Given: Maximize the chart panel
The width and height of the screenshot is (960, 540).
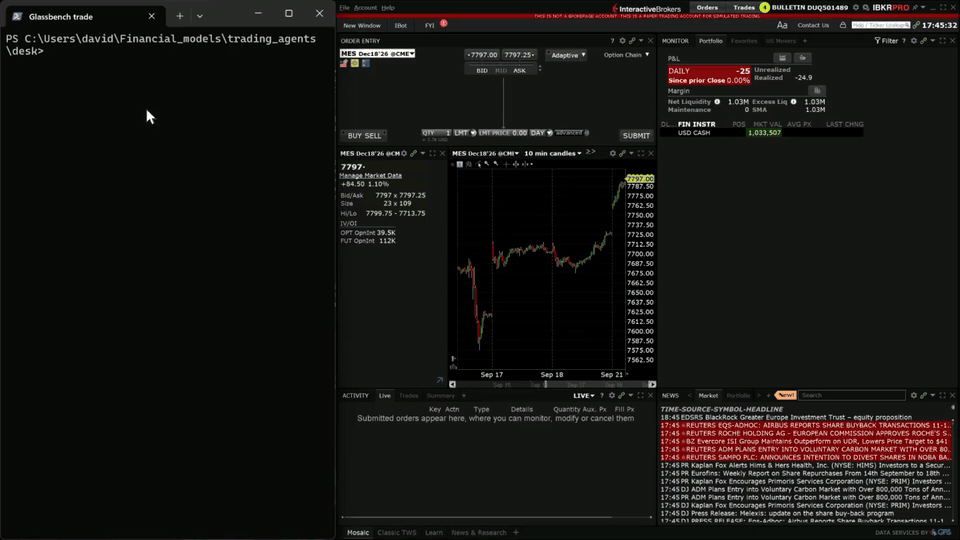Looking at the screenshot, I should pyautogui.click(x=641, y=154).
